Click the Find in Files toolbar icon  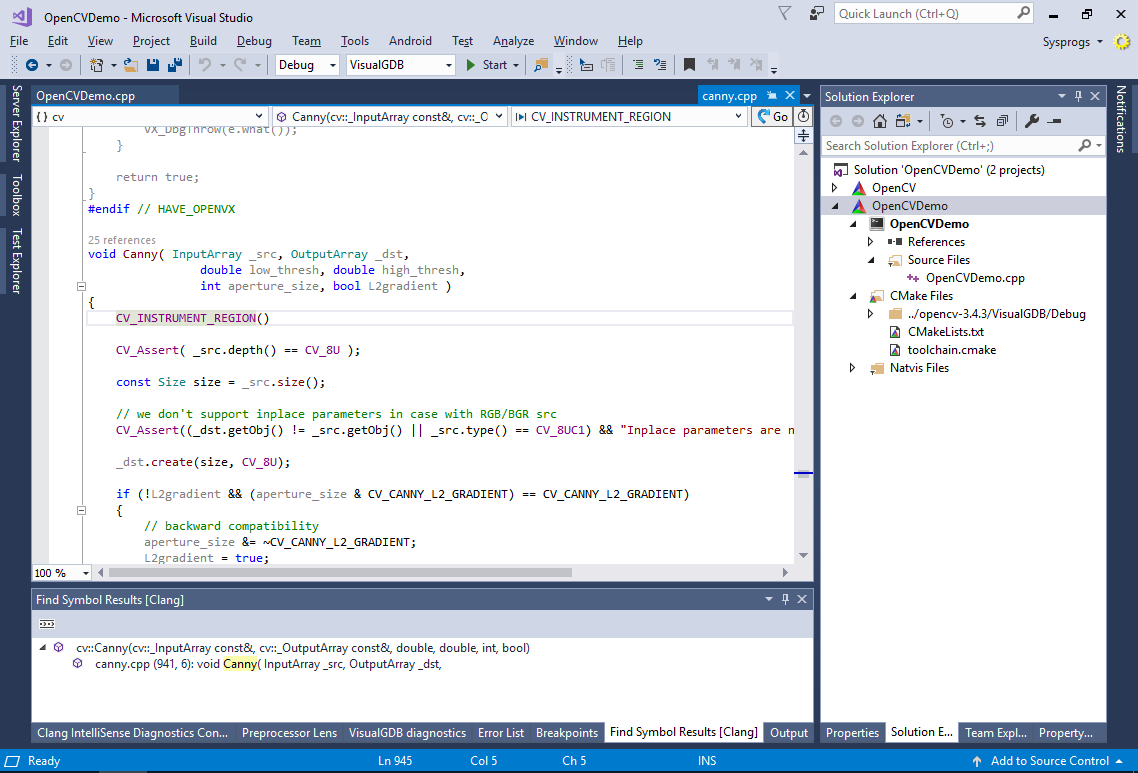point(541,65)
